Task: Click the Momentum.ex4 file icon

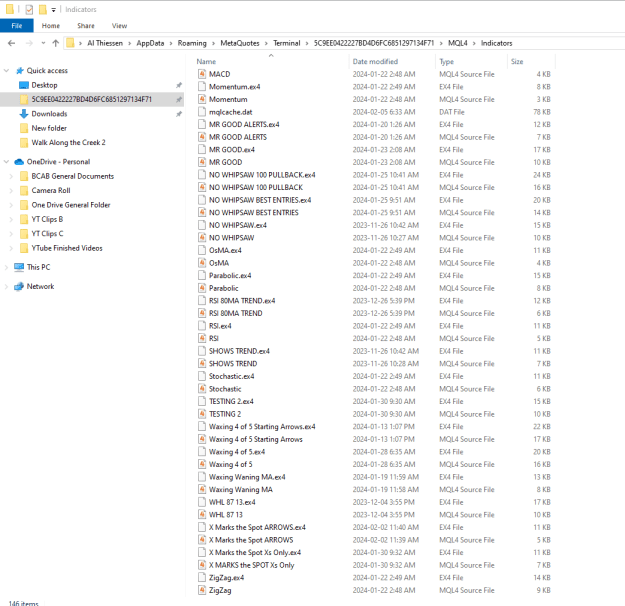Action: click(x=202, y=87)
